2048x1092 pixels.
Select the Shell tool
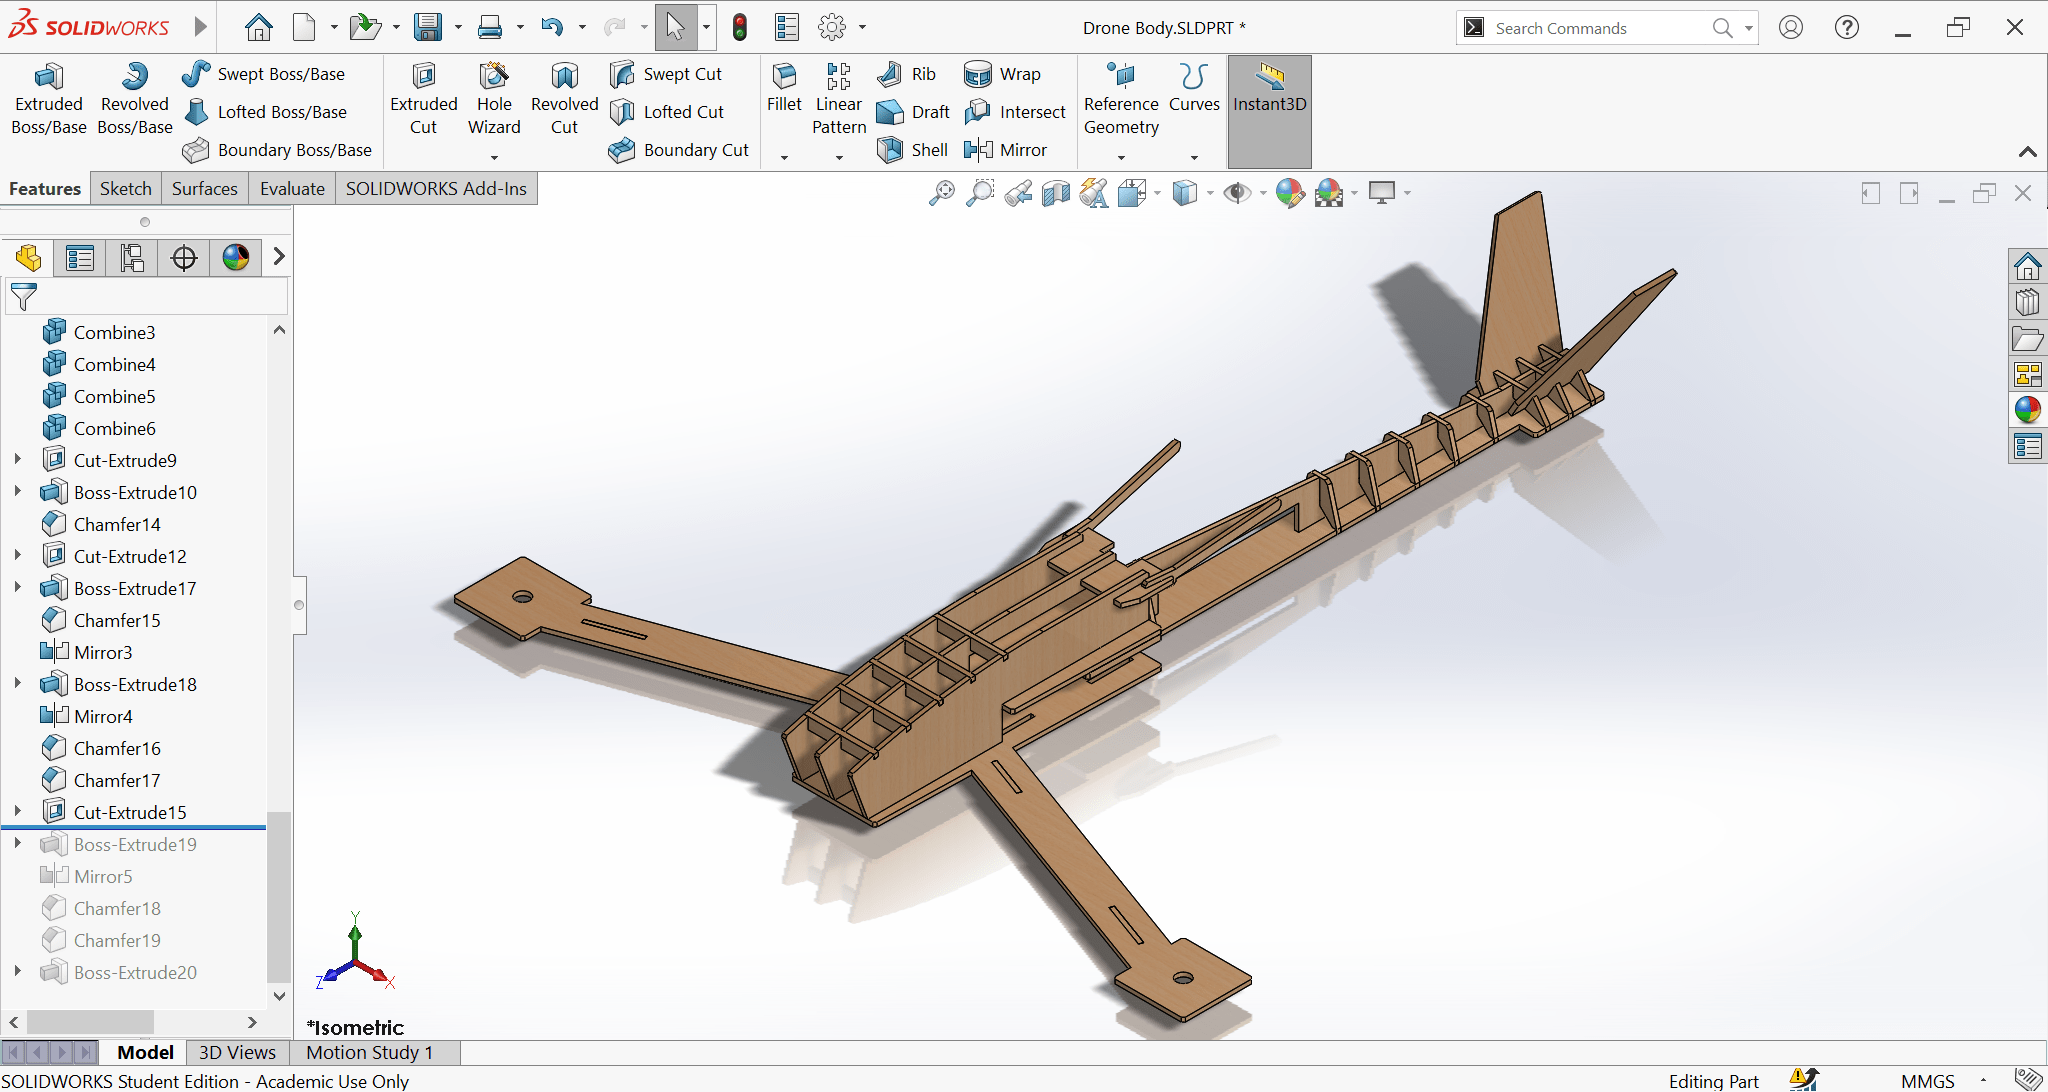click(x=912, y=150)
